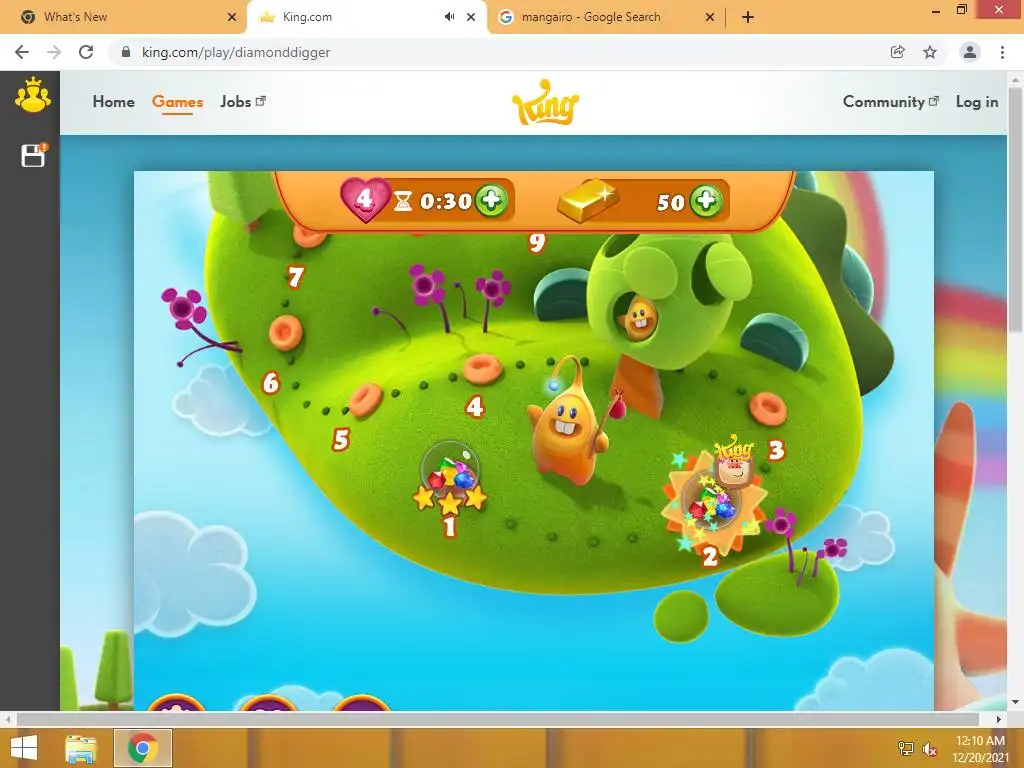View site security lock info
This screenshot has width=1024, height=768.
point(126,52)
